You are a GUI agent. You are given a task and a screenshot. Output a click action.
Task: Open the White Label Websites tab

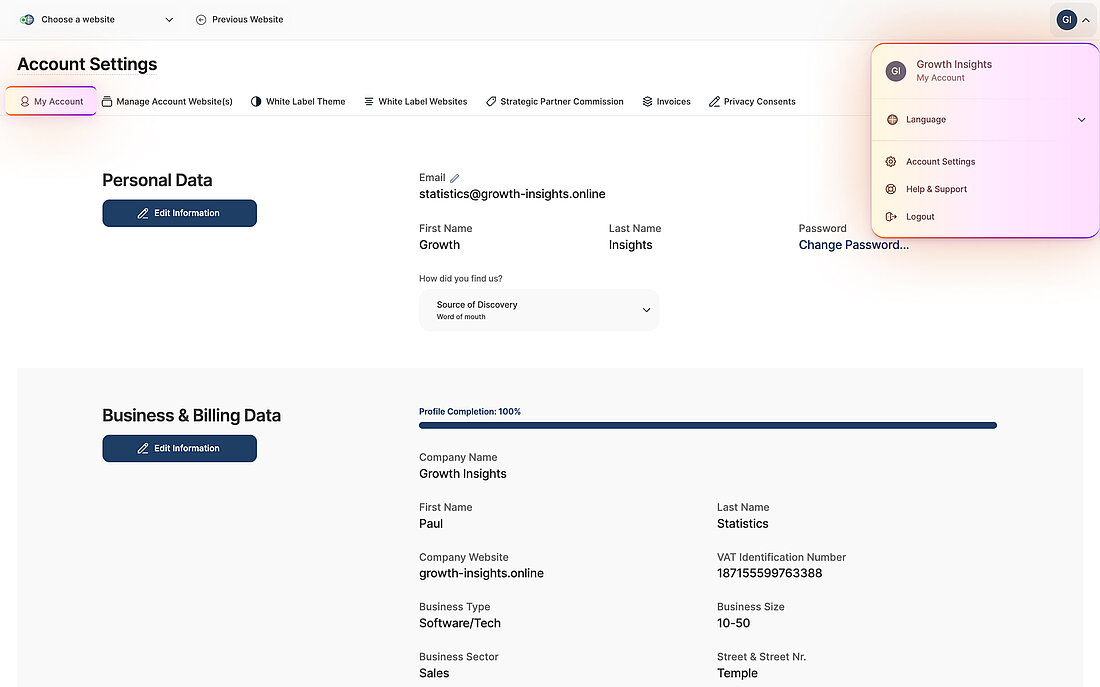[x=415, y=101]
